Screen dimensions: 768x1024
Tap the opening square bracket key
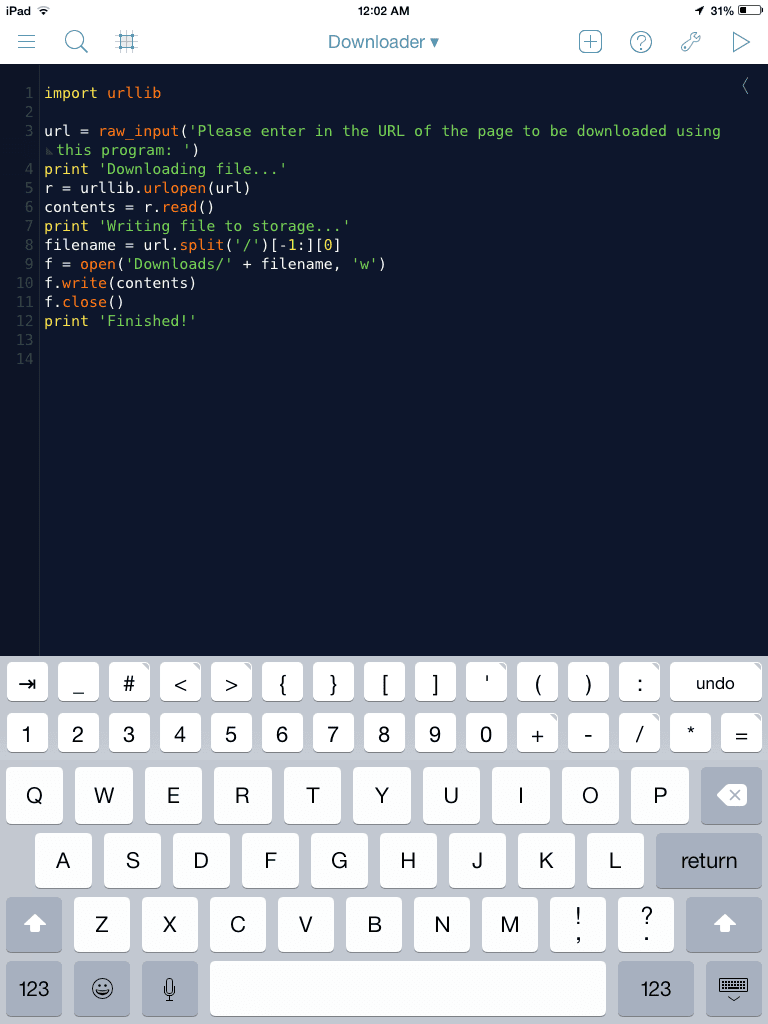point(384,682)
